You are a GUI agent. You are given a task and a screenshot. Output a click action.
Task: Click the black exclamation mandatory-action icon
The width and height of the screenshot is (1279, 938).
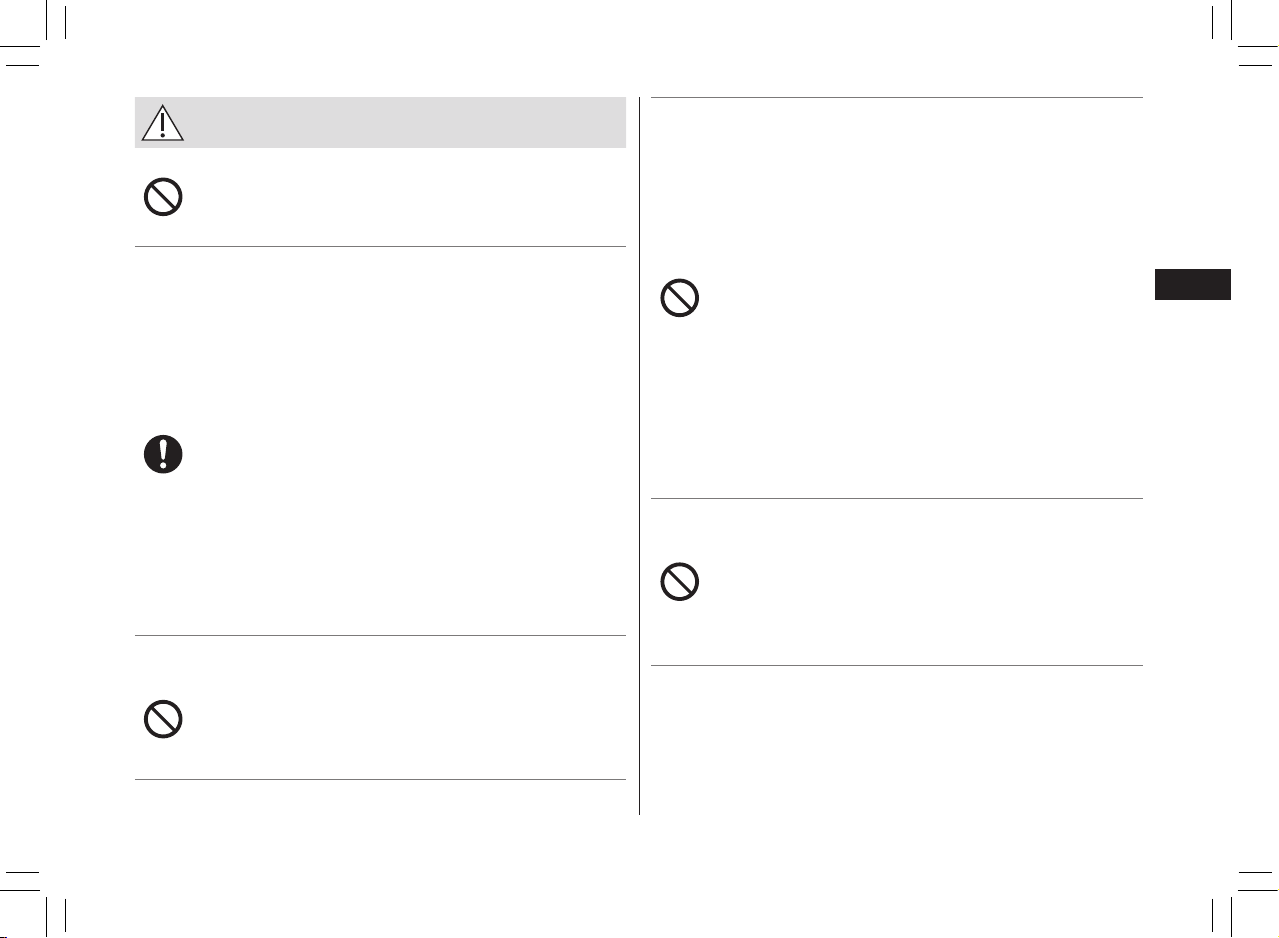click(x=163, y=454)
